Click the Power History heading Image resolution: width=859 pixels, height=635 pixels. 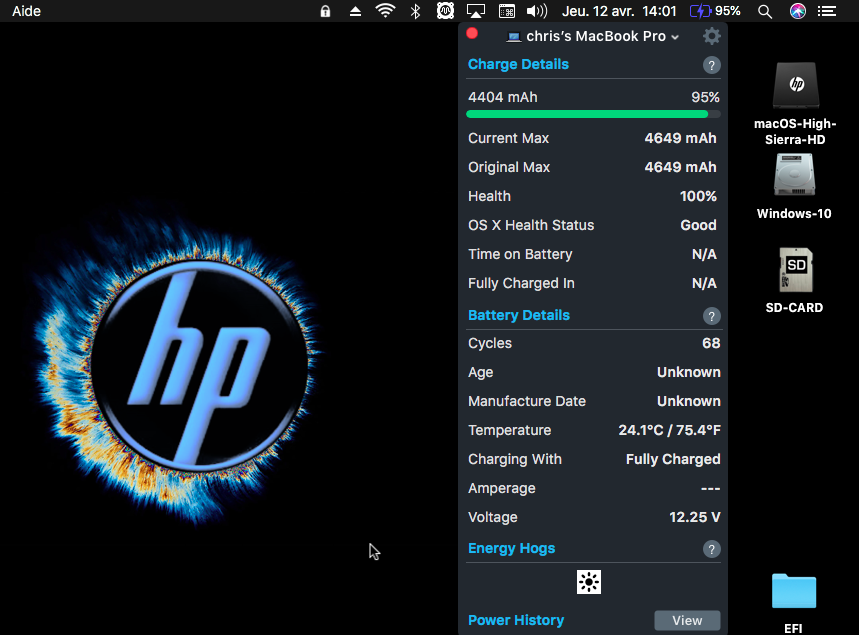(516, 620)
